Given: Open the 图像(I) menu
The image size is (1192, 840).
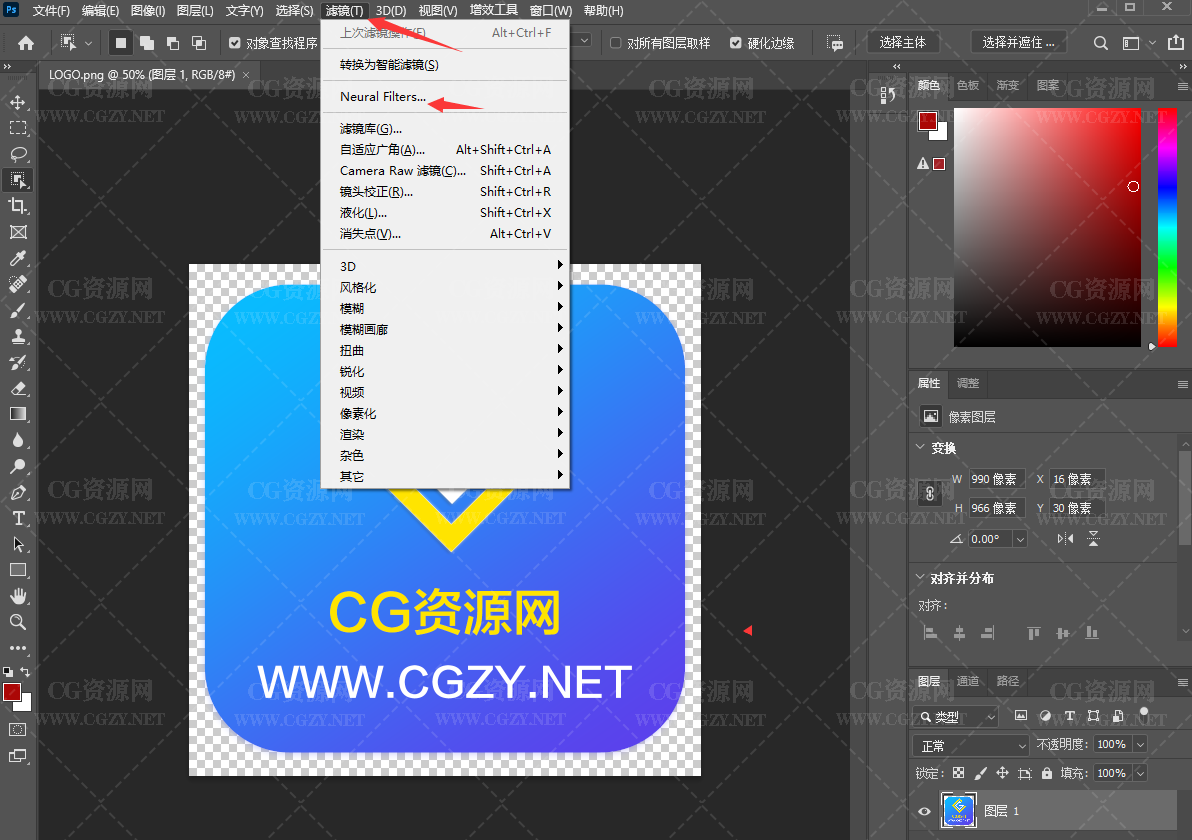Looking at the screenshot, I should [147, 11].
